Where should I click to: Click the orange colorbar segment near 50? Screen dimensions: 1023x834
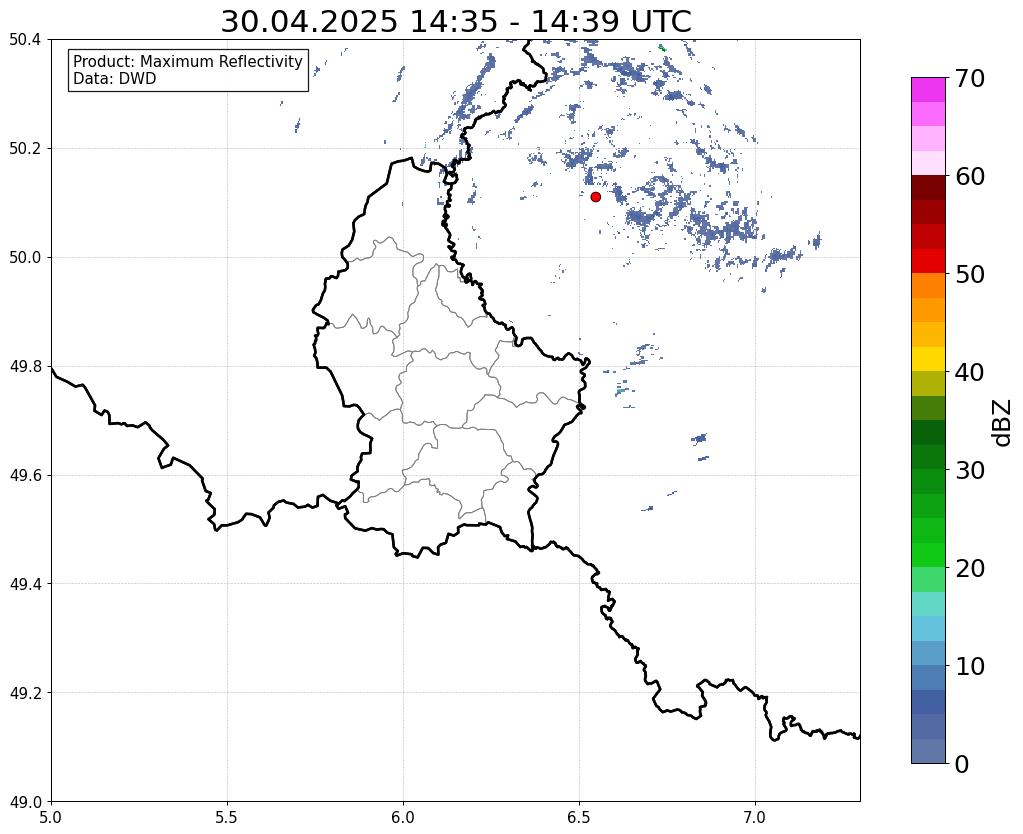[x=928, y=286]
